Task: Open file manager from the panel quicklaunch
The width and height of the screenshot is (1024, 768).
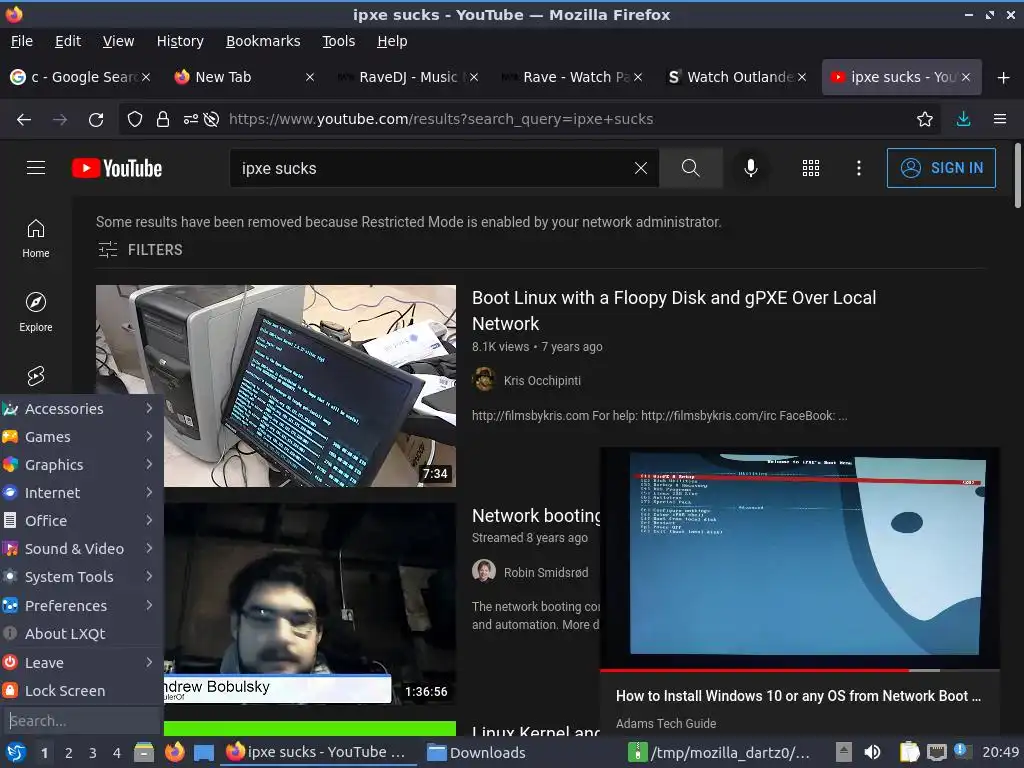Action: 144,752
